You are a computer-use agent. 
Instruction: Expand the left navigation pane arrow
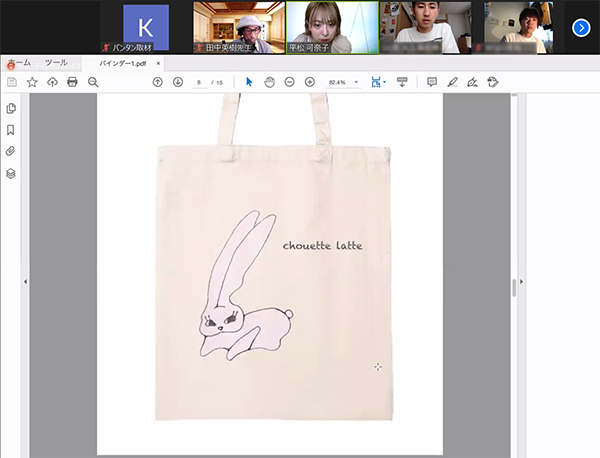(x=25, y=283)
